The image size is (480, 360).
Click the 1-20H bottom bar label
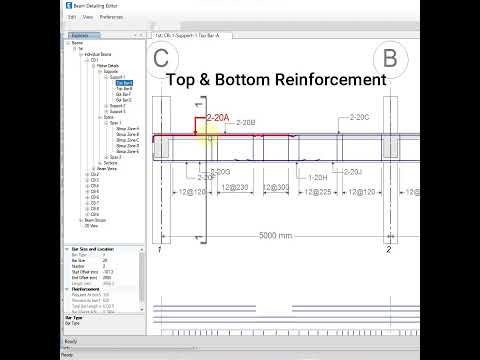point(318,178)
